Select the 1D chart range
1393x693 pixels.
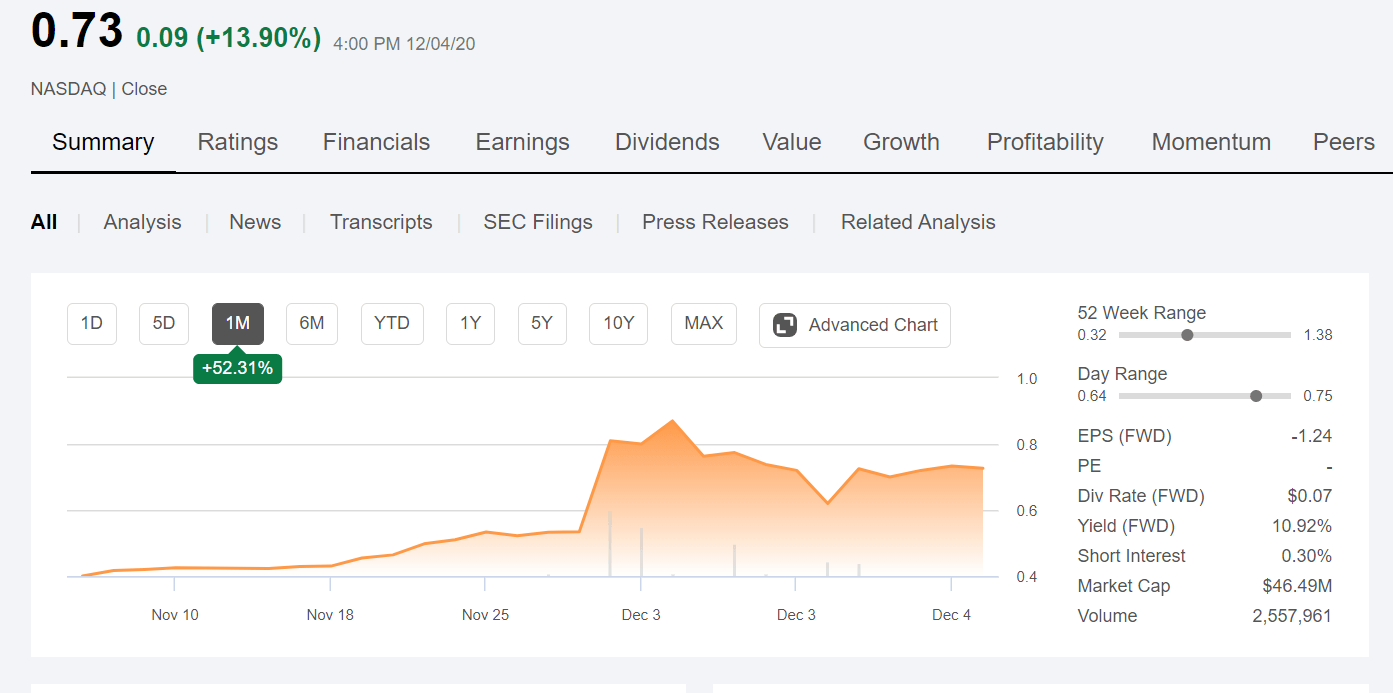coord(92,324)
